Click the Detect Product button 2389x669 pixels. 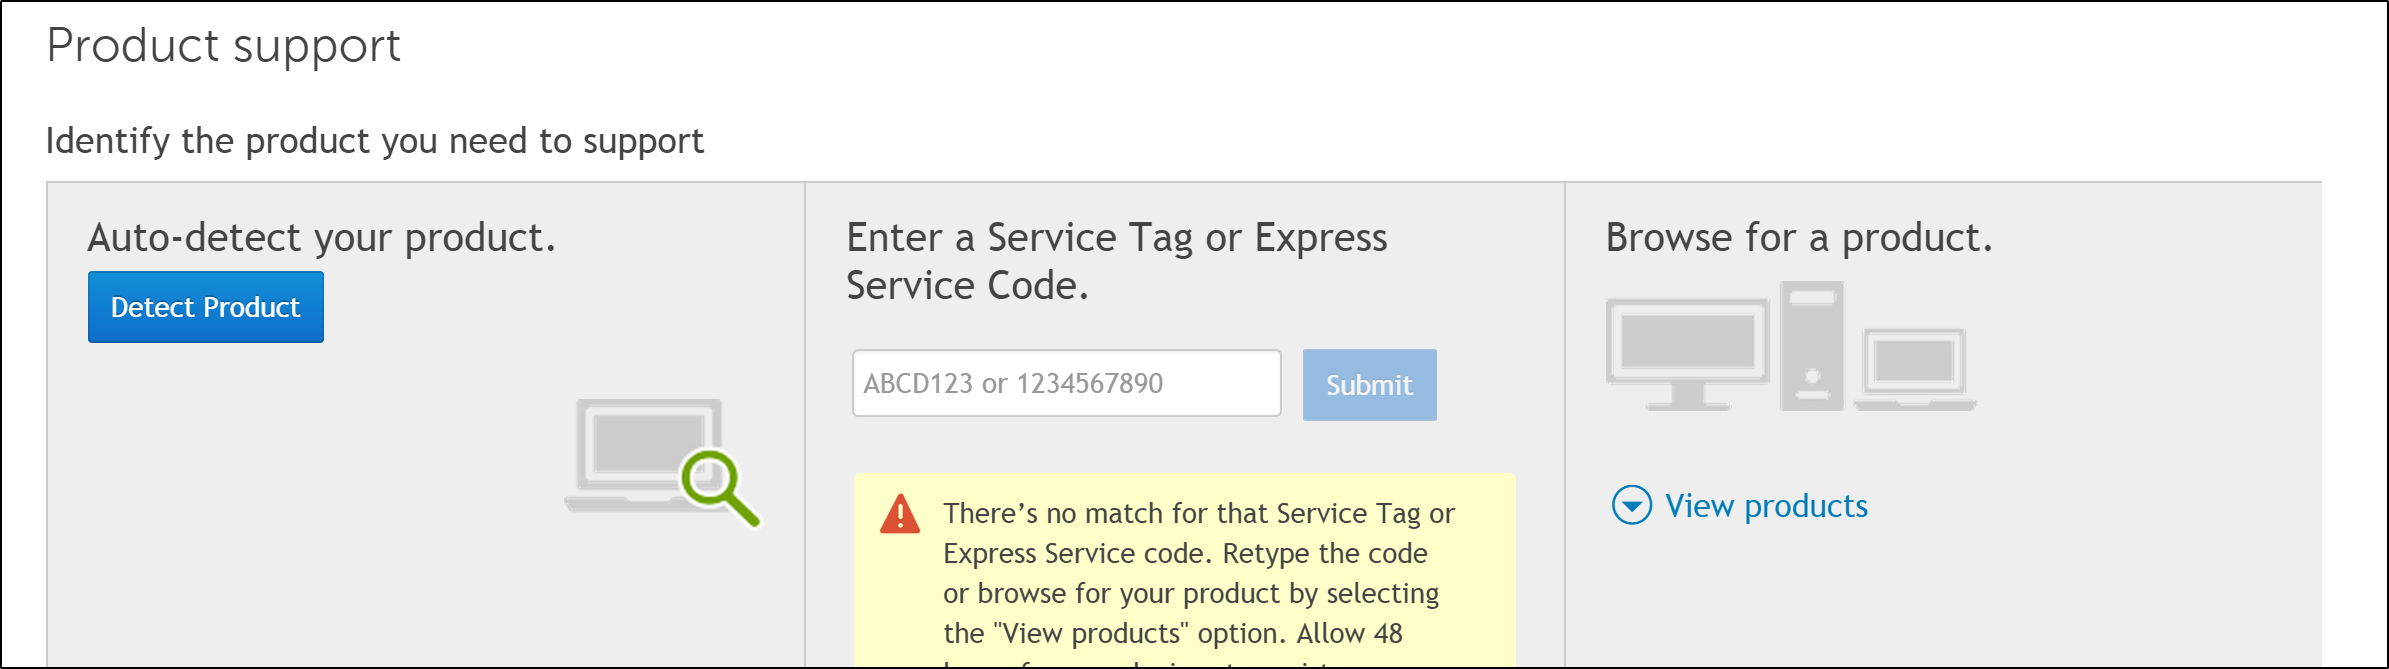point(205,307)
